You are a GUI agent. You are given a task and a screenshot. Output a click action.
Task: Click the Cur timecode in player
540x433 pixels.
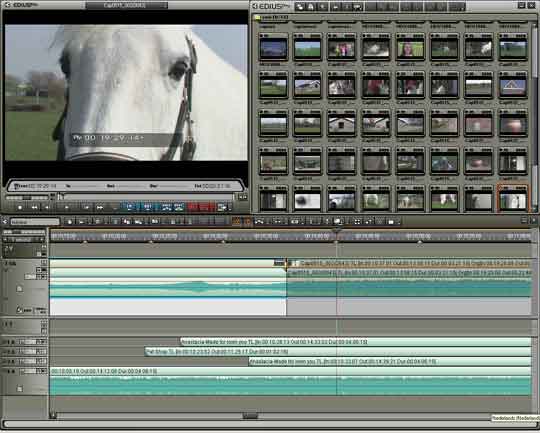35,186
